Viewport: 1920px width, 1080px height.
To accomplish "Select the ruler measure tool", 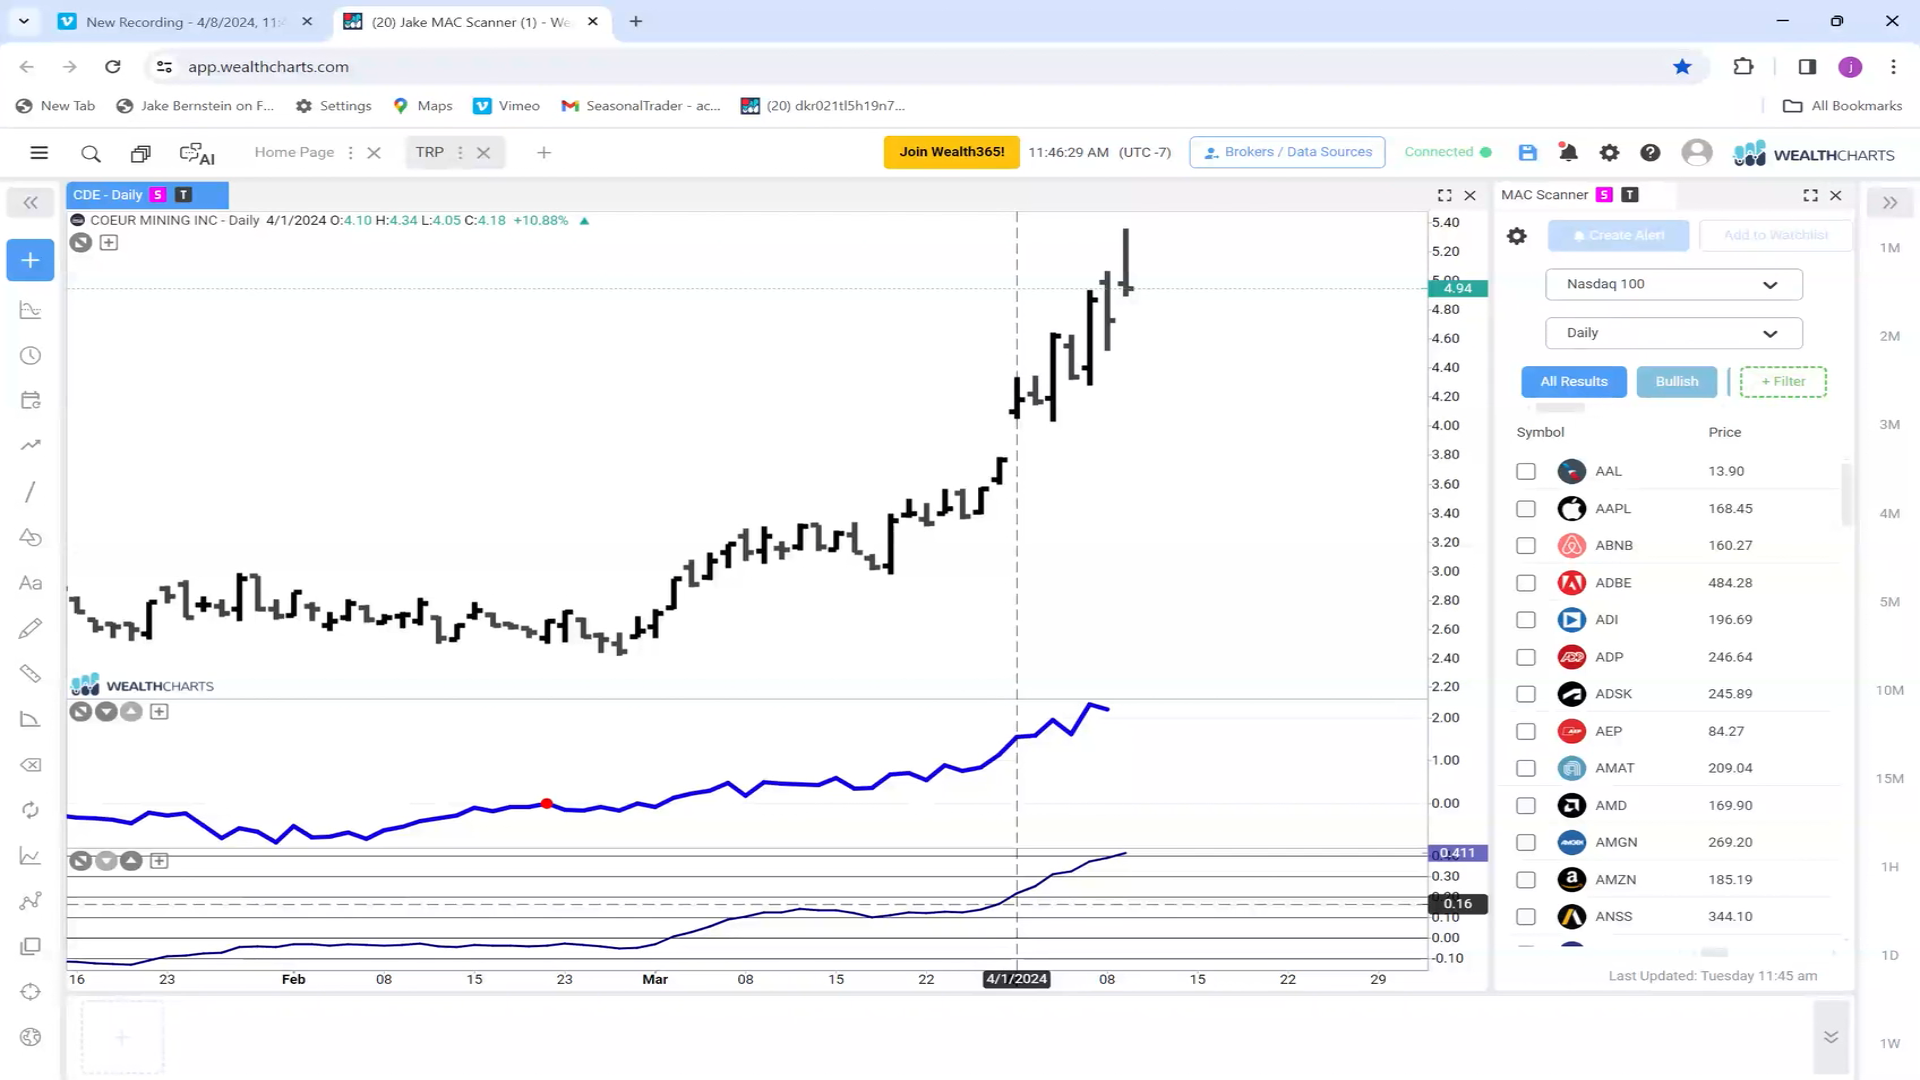I will pyautogui.click(x=30, y=674).
